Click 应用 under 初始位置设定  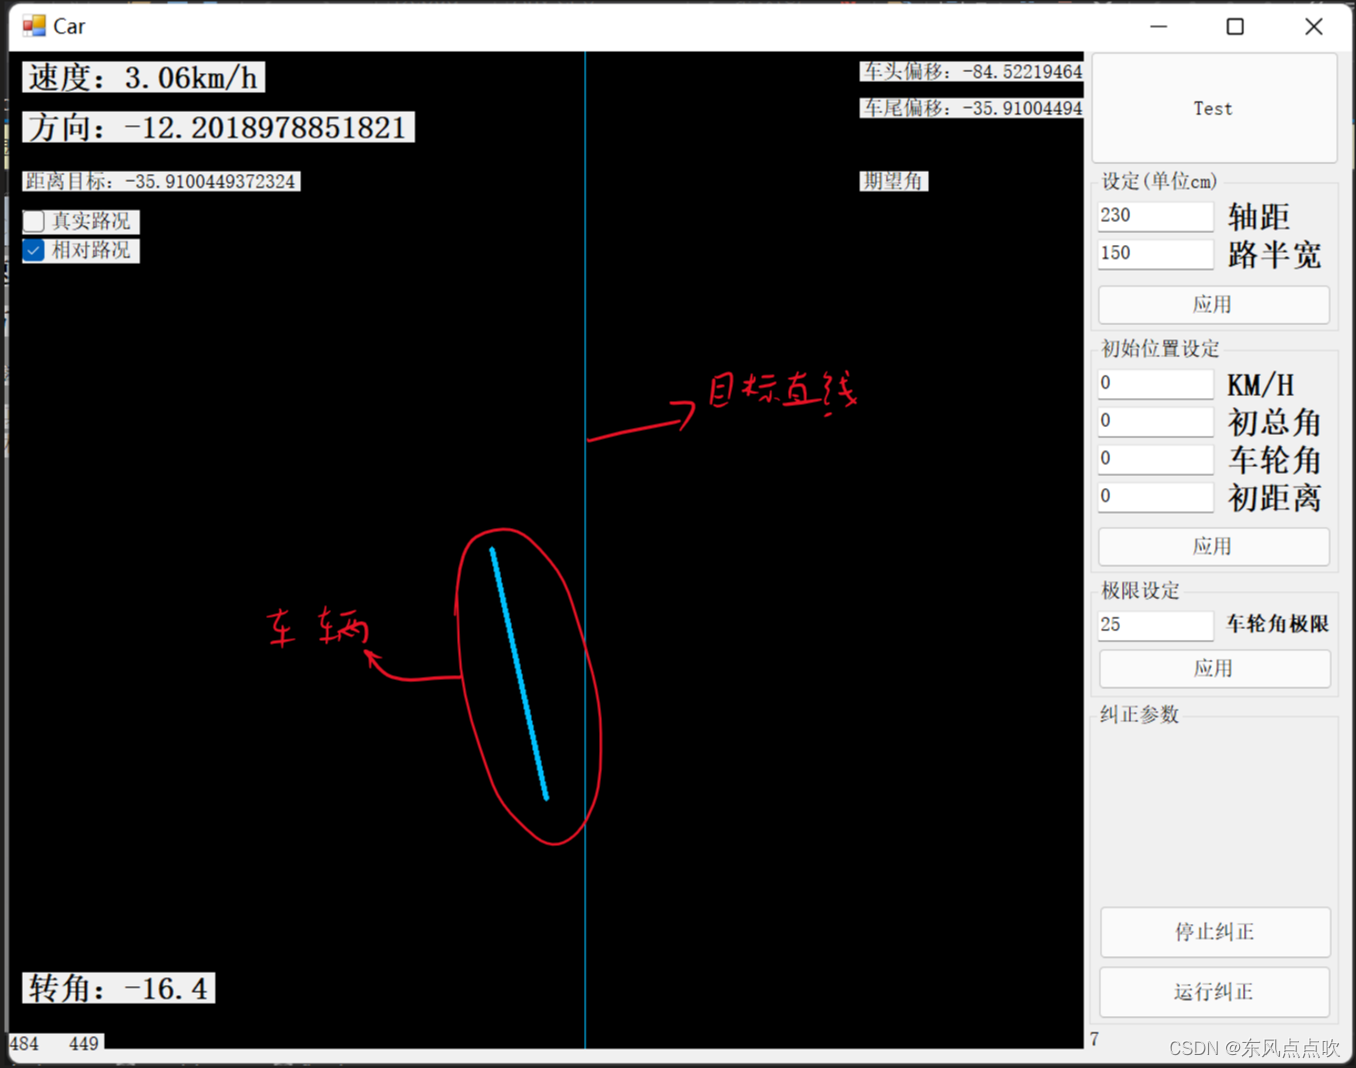1214,547
